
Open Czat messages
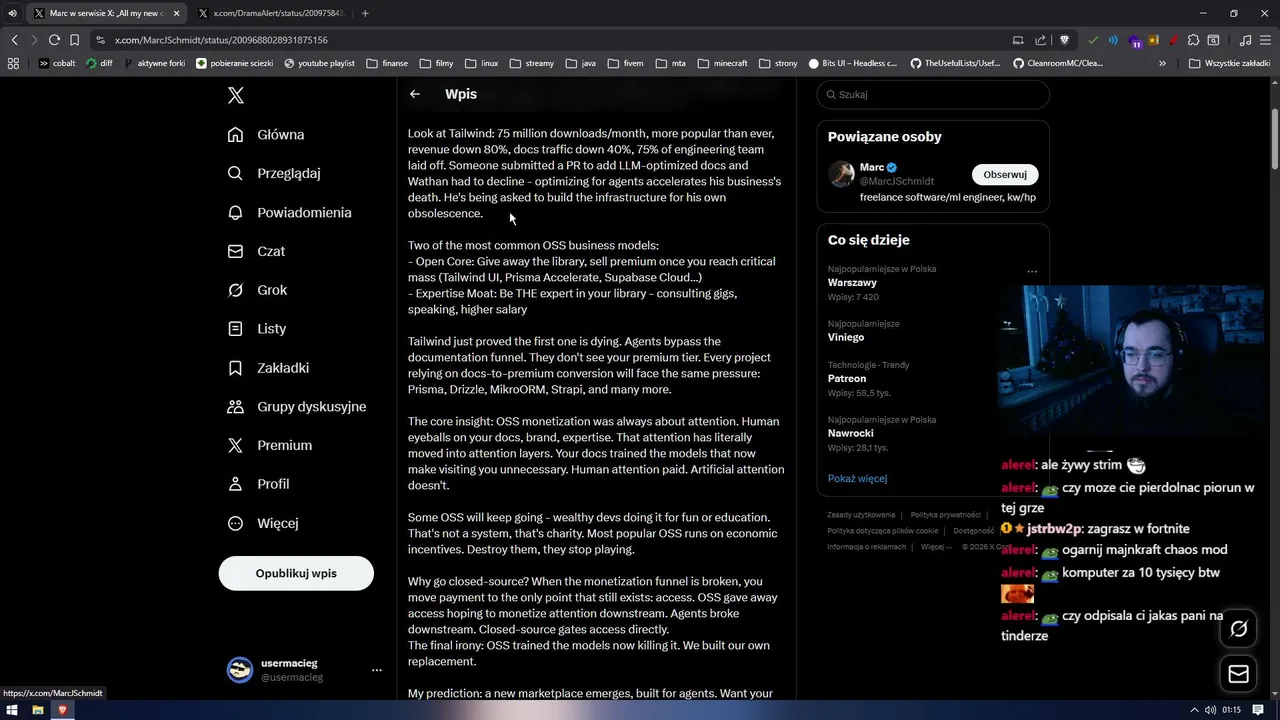[x=256, y=251]
